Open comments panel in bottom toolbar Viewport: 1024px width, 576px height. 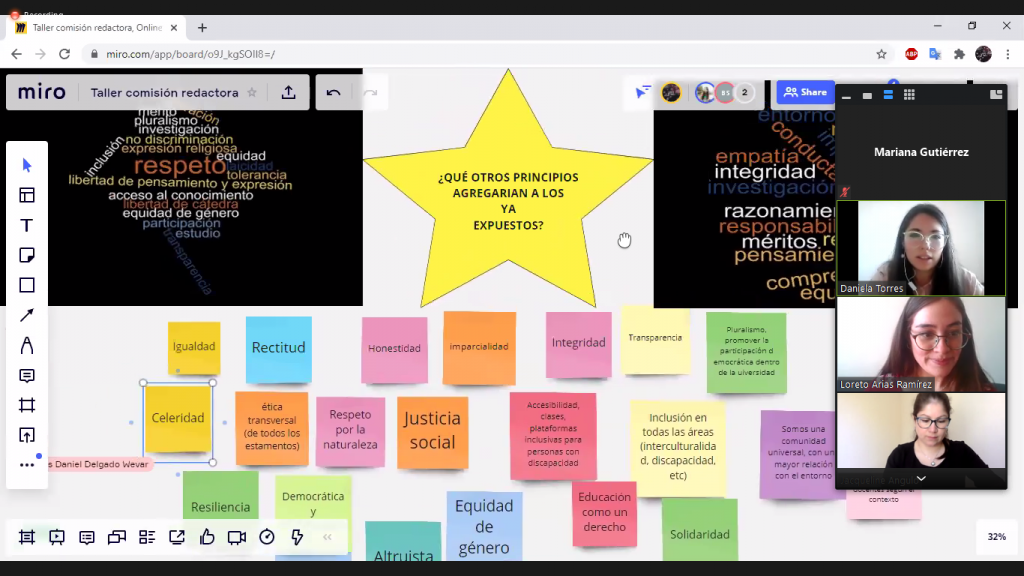pos(87,537)
